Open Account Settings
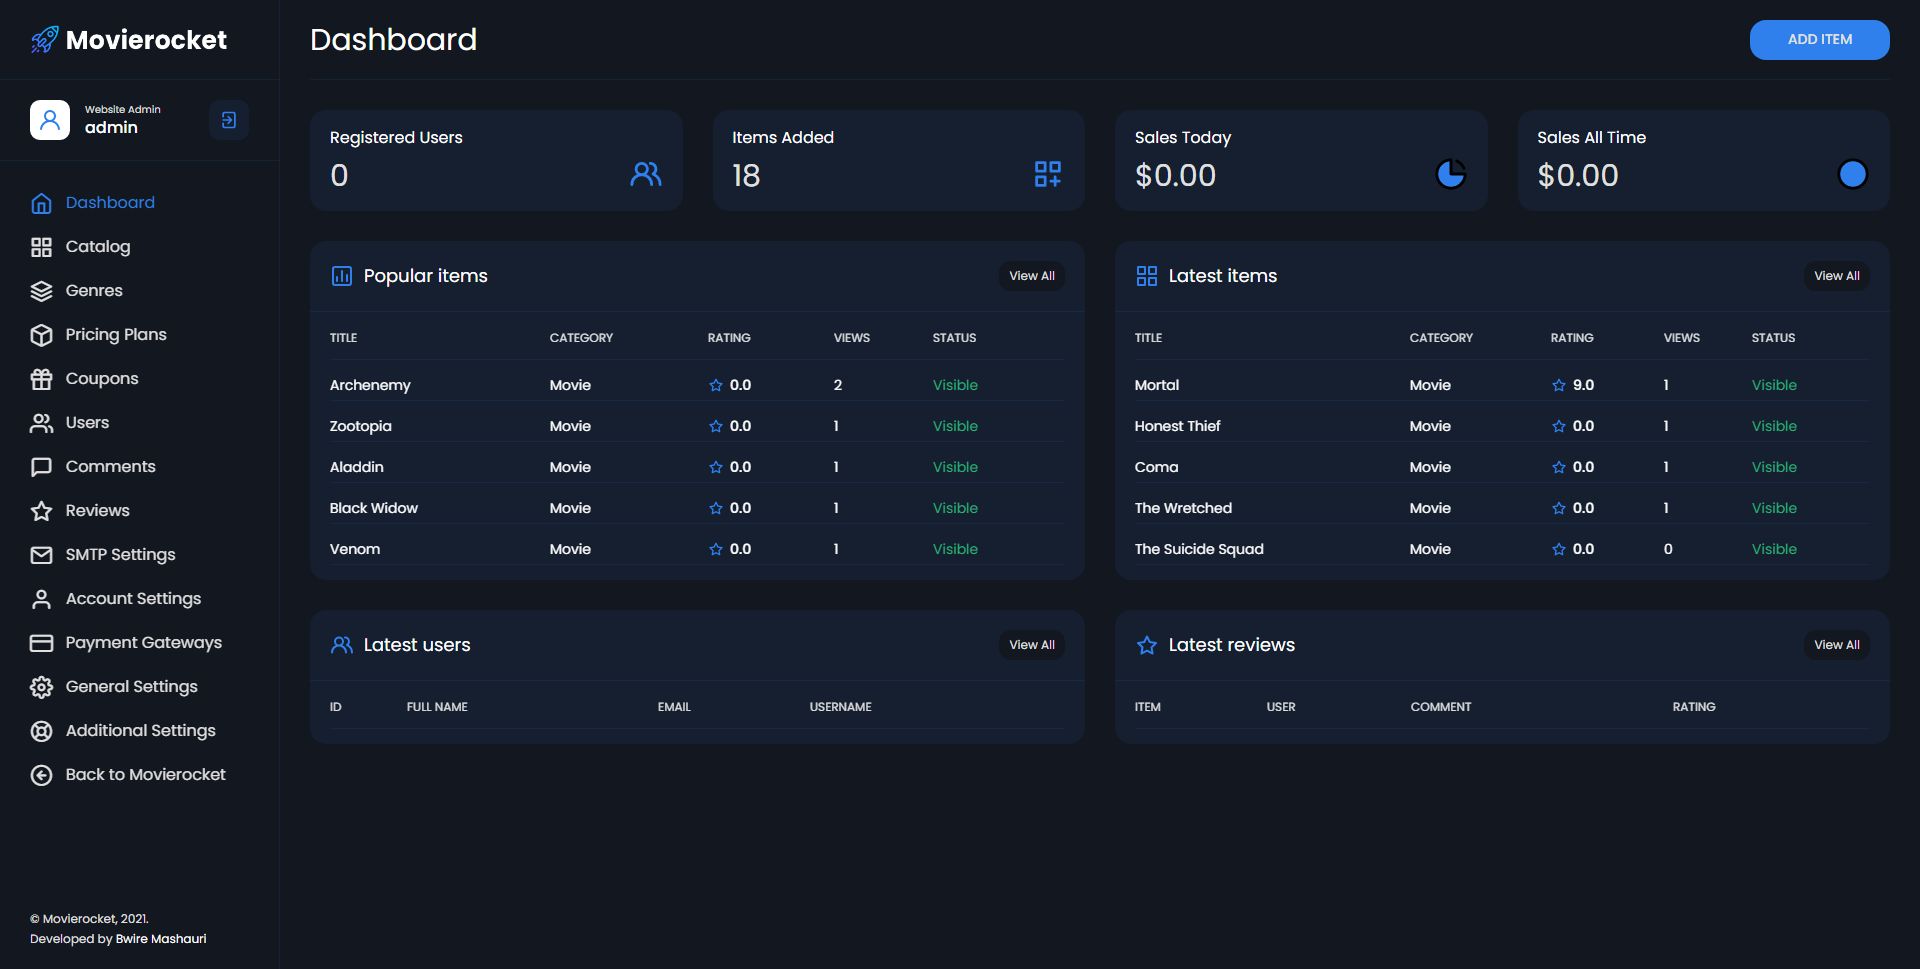Screen dimensions: 1920x969 pos(133,598)
